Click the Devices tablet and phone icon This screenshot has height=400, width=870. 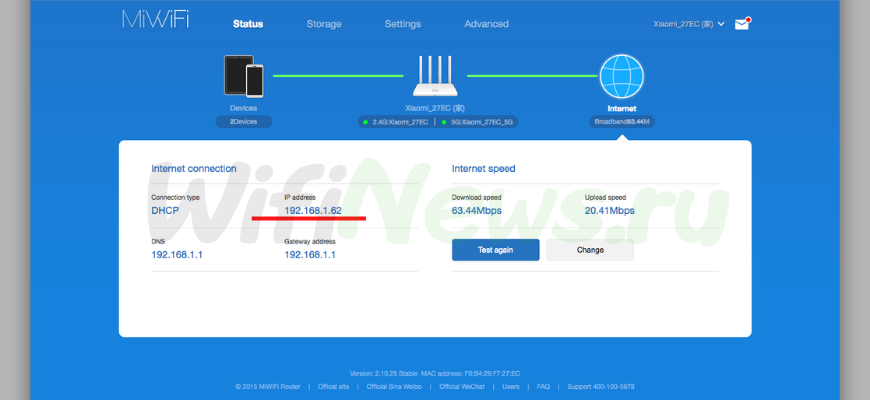tap(243, 76)
